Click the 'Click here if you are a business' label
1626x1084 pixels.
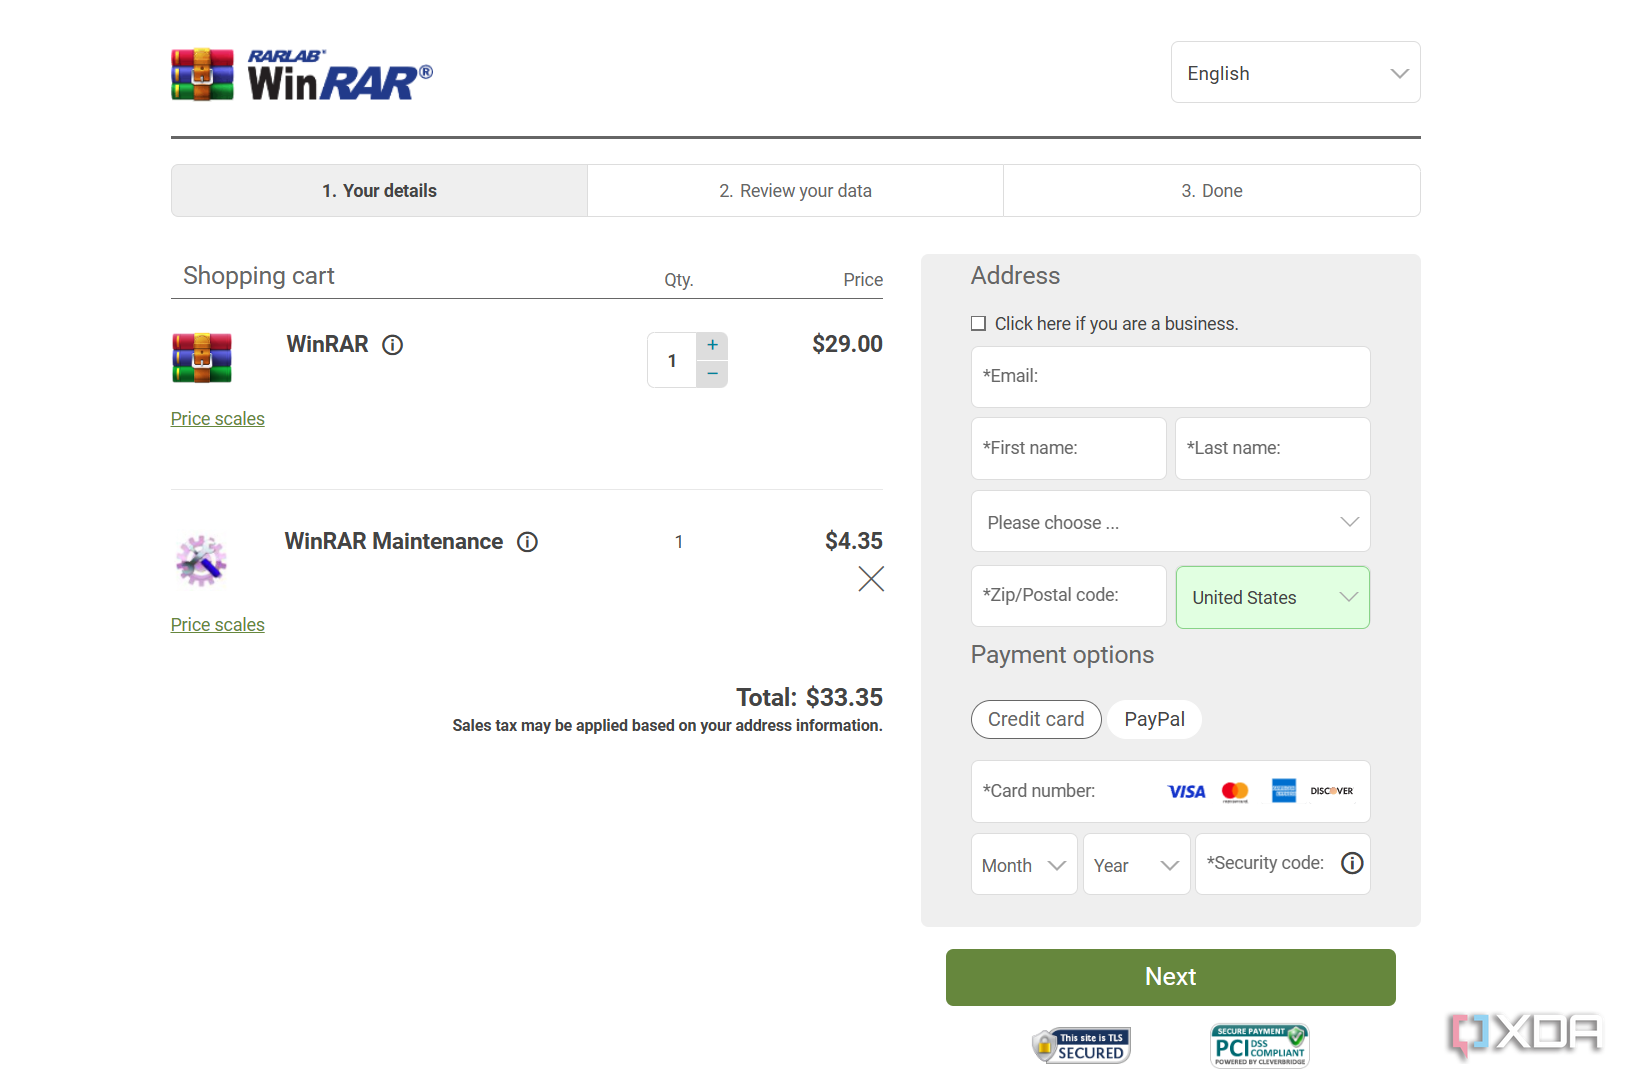(1116, 324)
